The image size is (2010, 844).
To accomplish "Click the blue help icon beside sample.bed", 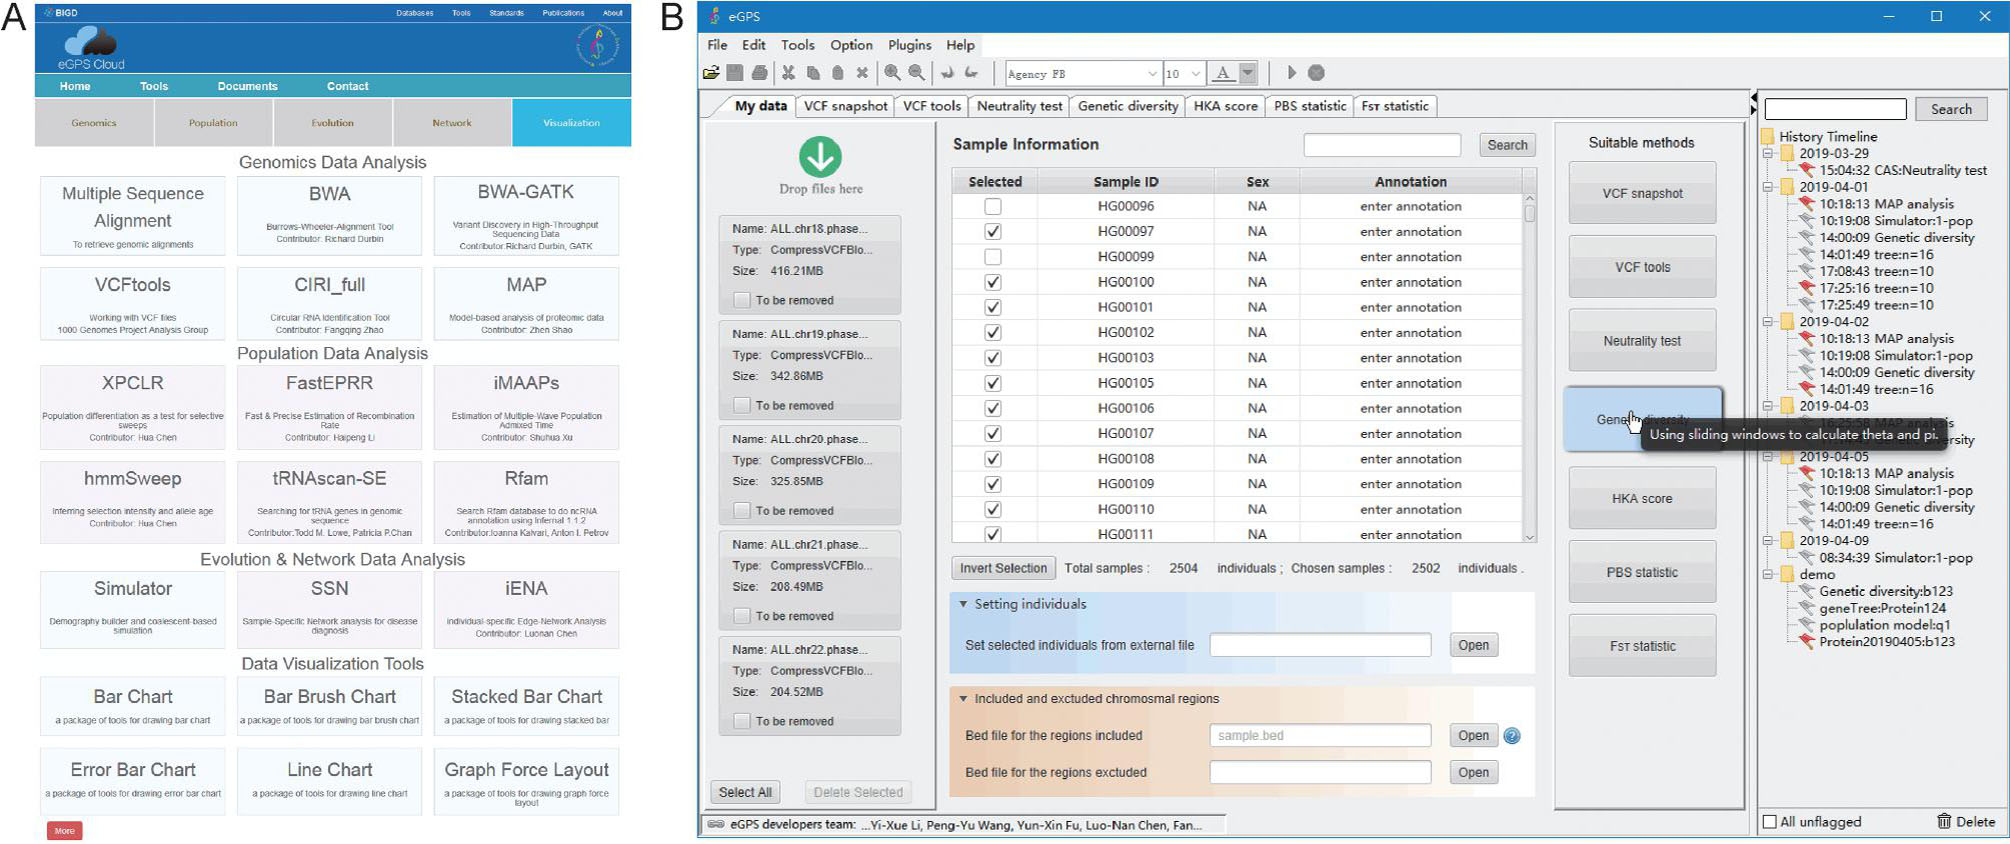I will (x=1512, y=736).
